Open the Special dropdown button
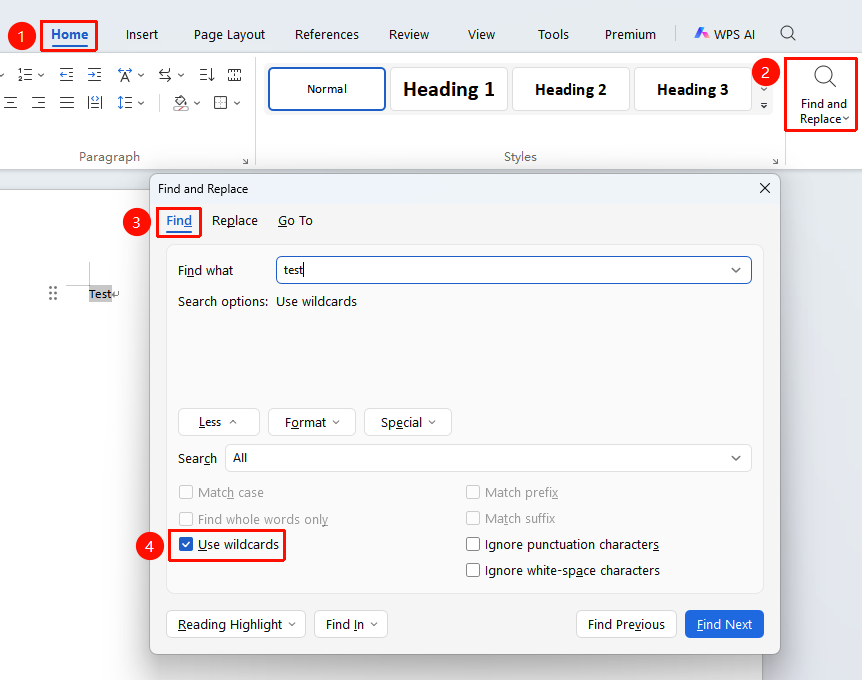This screenshot has height=680, width=862. pyautogui.click(x=408, y=422)
